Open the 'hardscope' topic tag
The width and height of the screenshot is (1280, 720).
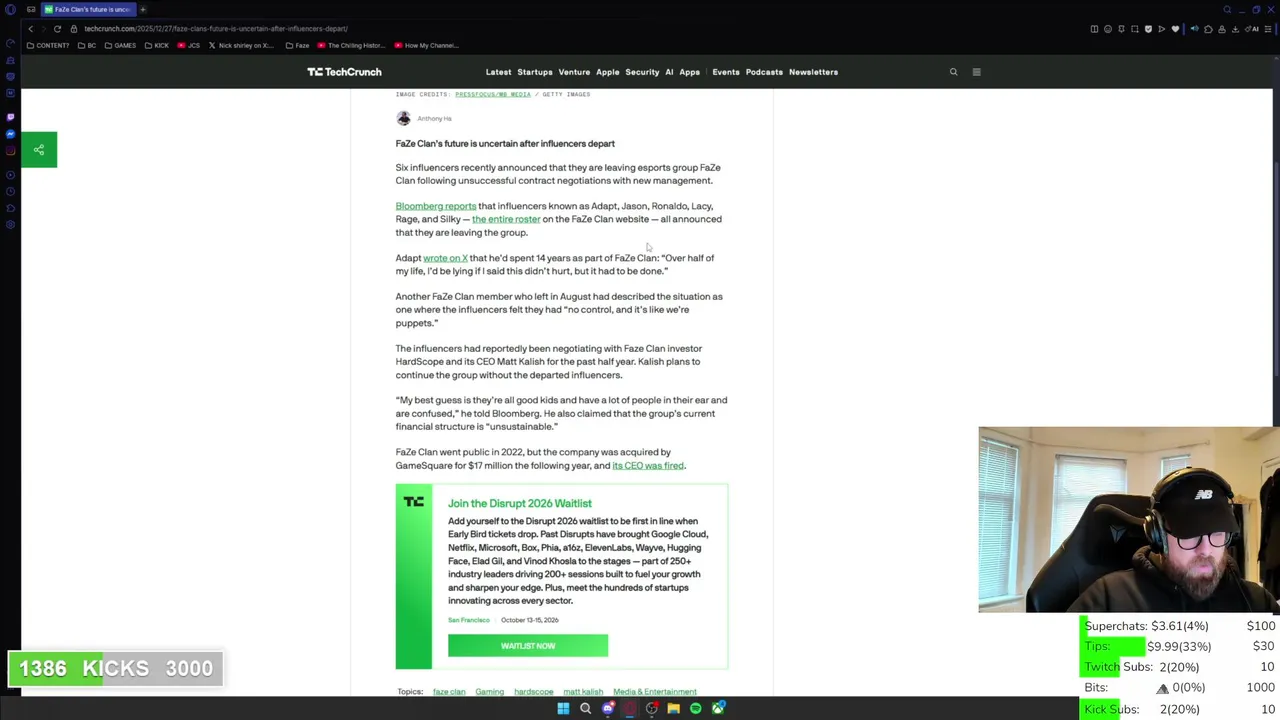coord(533,692)
